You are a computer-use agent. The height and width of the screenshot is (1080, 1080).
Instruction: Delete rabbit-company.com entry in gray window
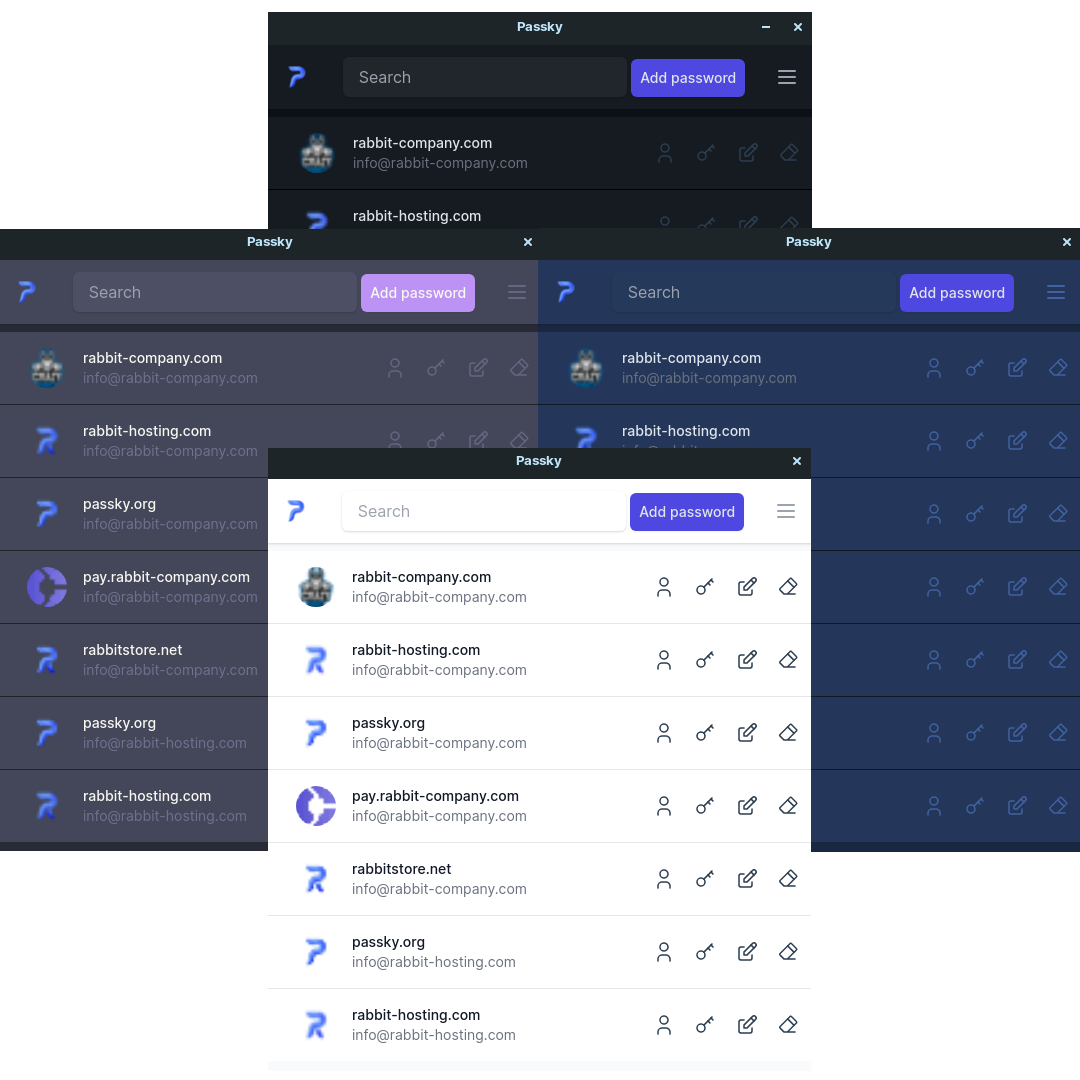pos(519,368)
